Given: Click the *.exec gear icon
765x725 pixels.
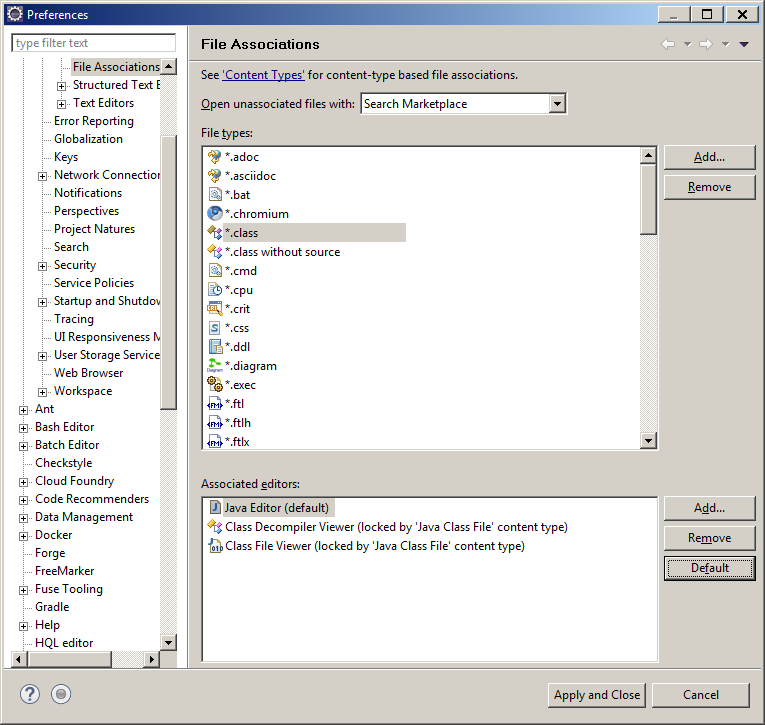Looking at the screenshot, I should [214, 385].
